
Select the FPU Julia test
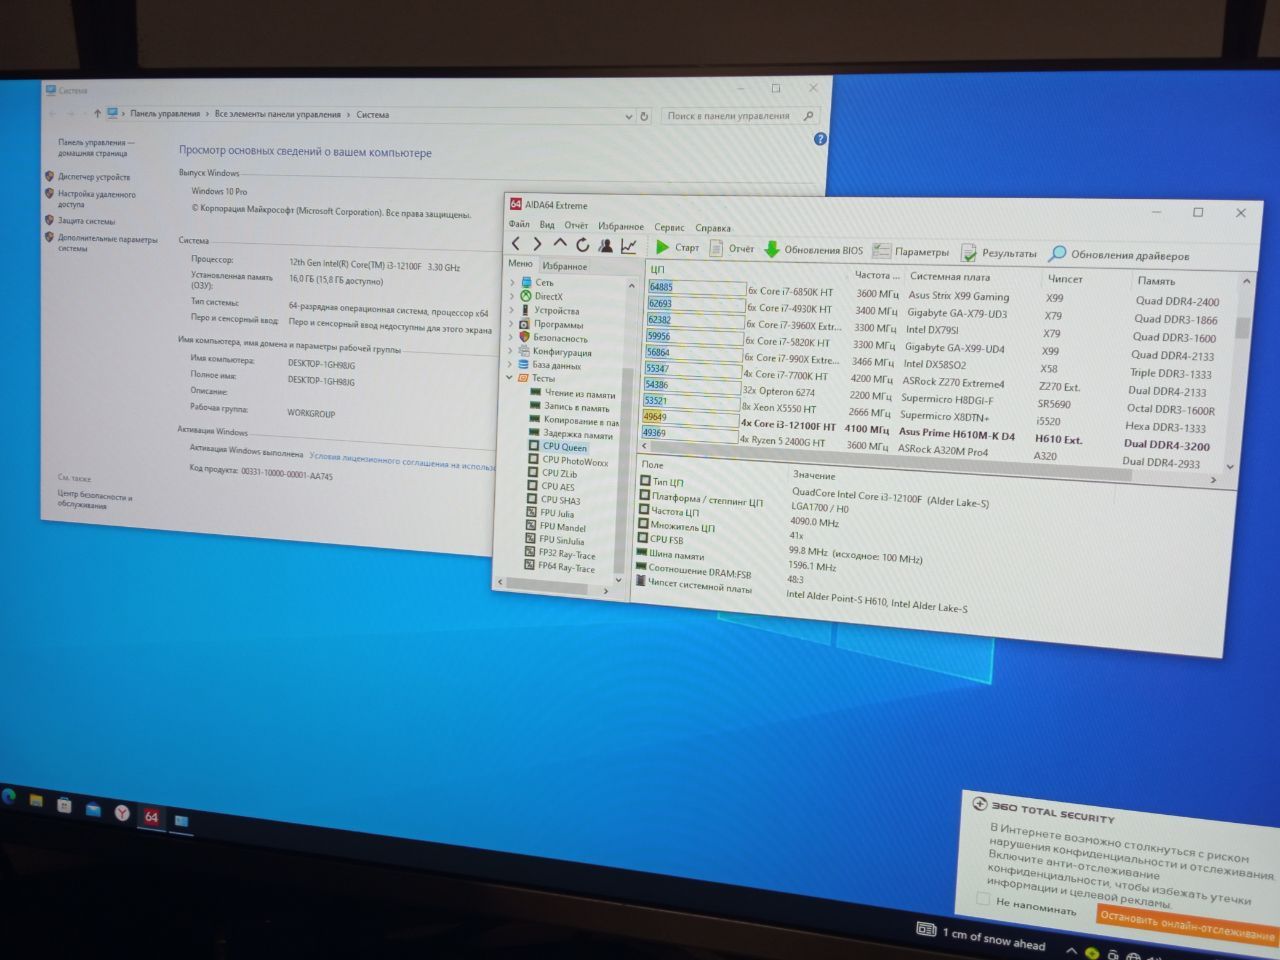pyautogui.click(x=550, y=514)
